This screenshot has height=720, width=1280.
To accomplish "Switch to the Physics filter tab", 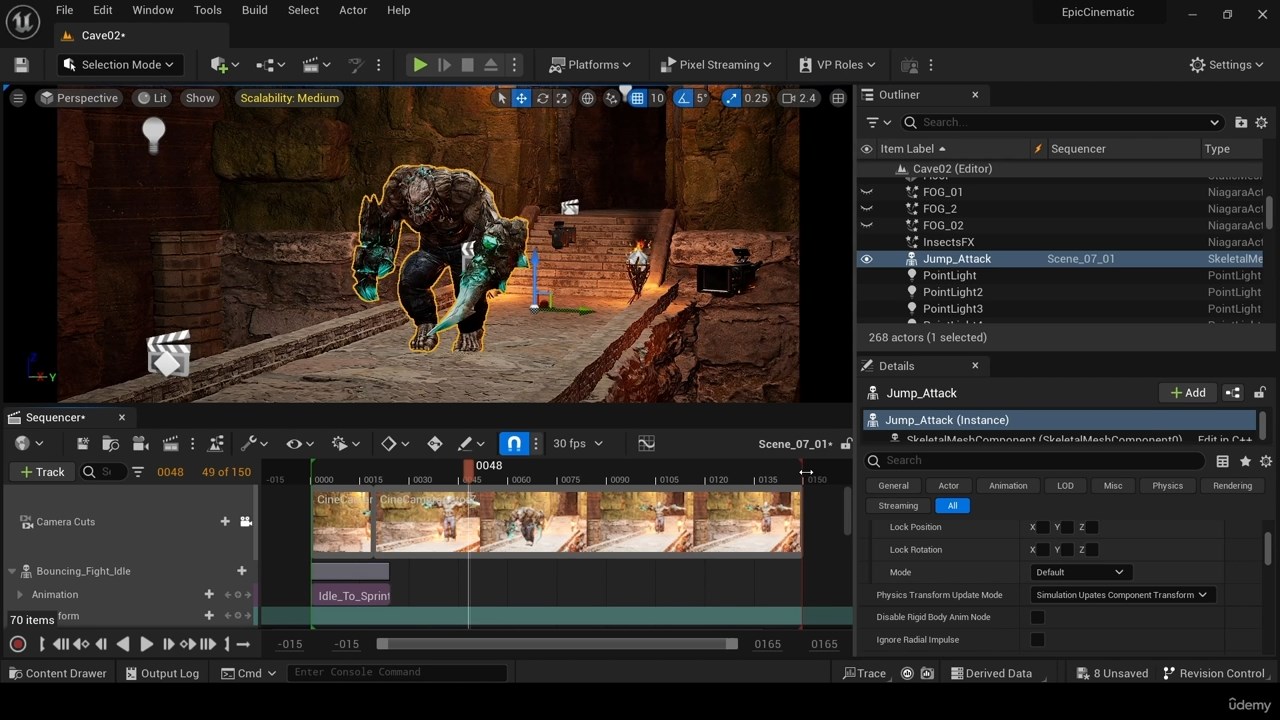I will click(x=1167, y=486).
